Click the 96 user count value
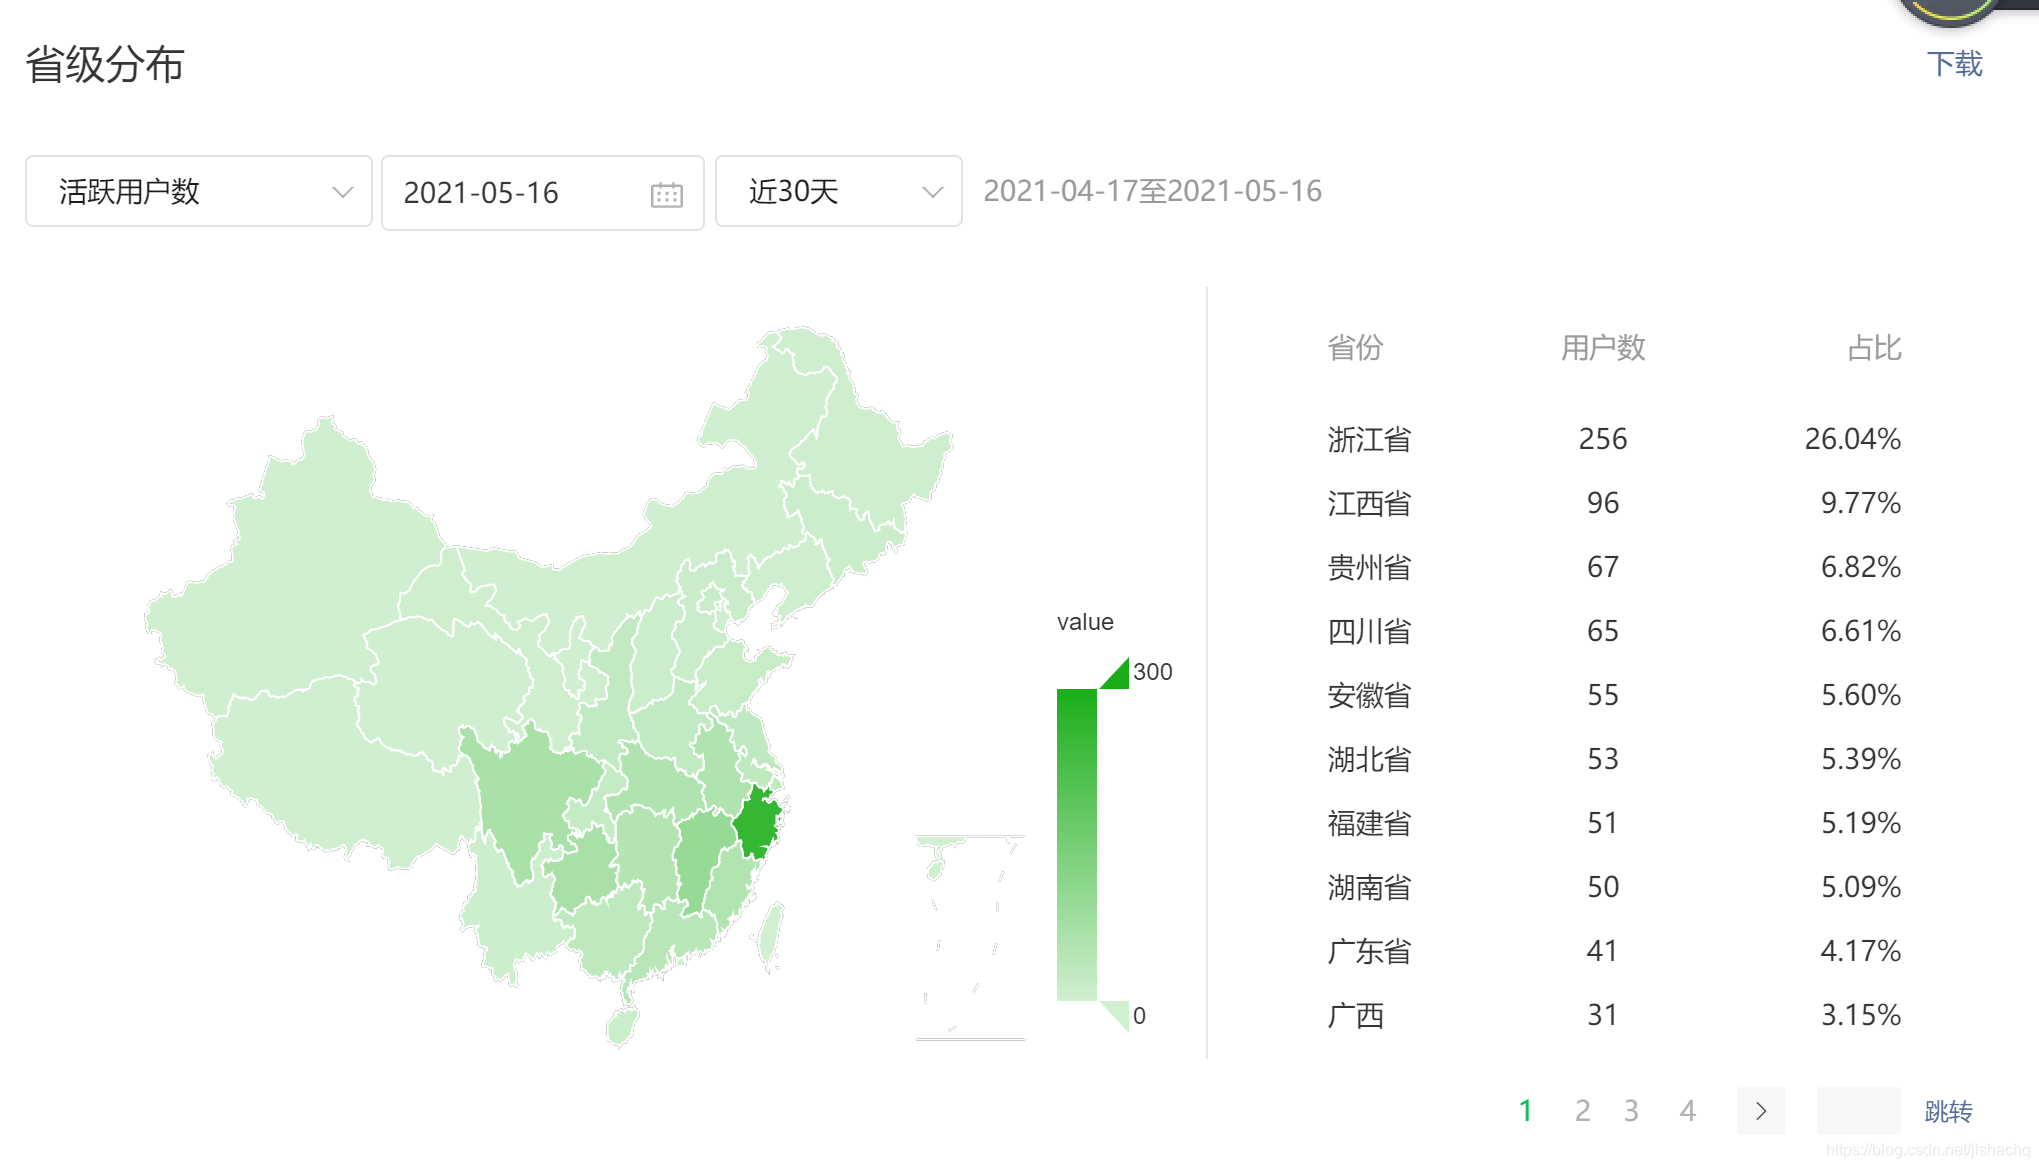Screen dimensions: 2039x1168 click(1603, 503)
